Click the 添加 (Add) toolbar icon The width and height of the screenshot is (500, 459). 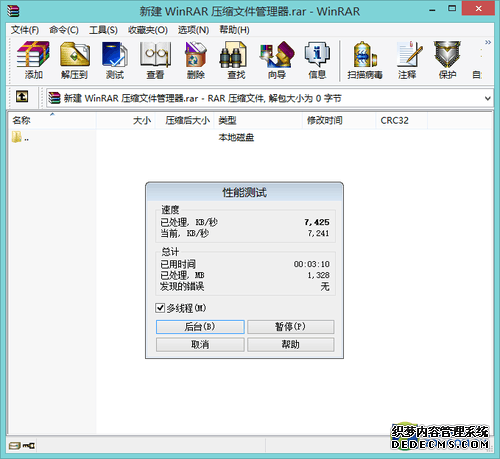[x=33, y=60]
